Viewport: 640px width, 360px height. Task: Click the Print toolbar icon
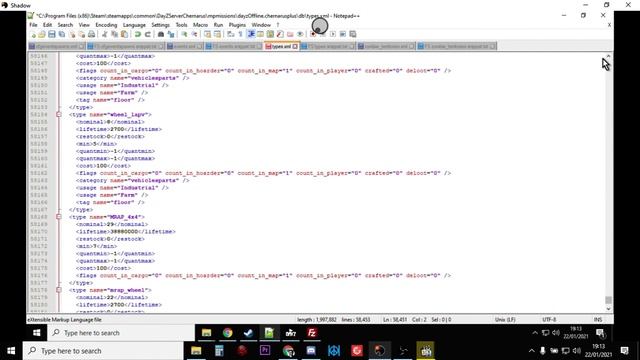[x=91, y=34]
